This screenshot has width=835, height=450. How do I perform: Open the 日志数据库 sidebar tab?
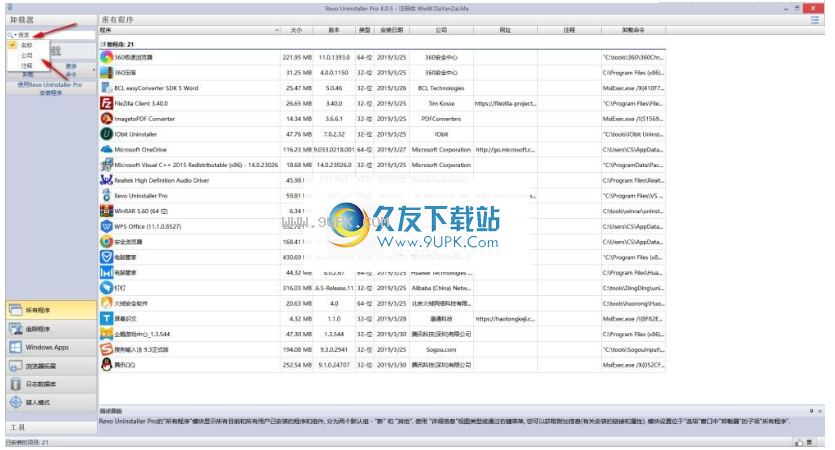click(51, 384)
